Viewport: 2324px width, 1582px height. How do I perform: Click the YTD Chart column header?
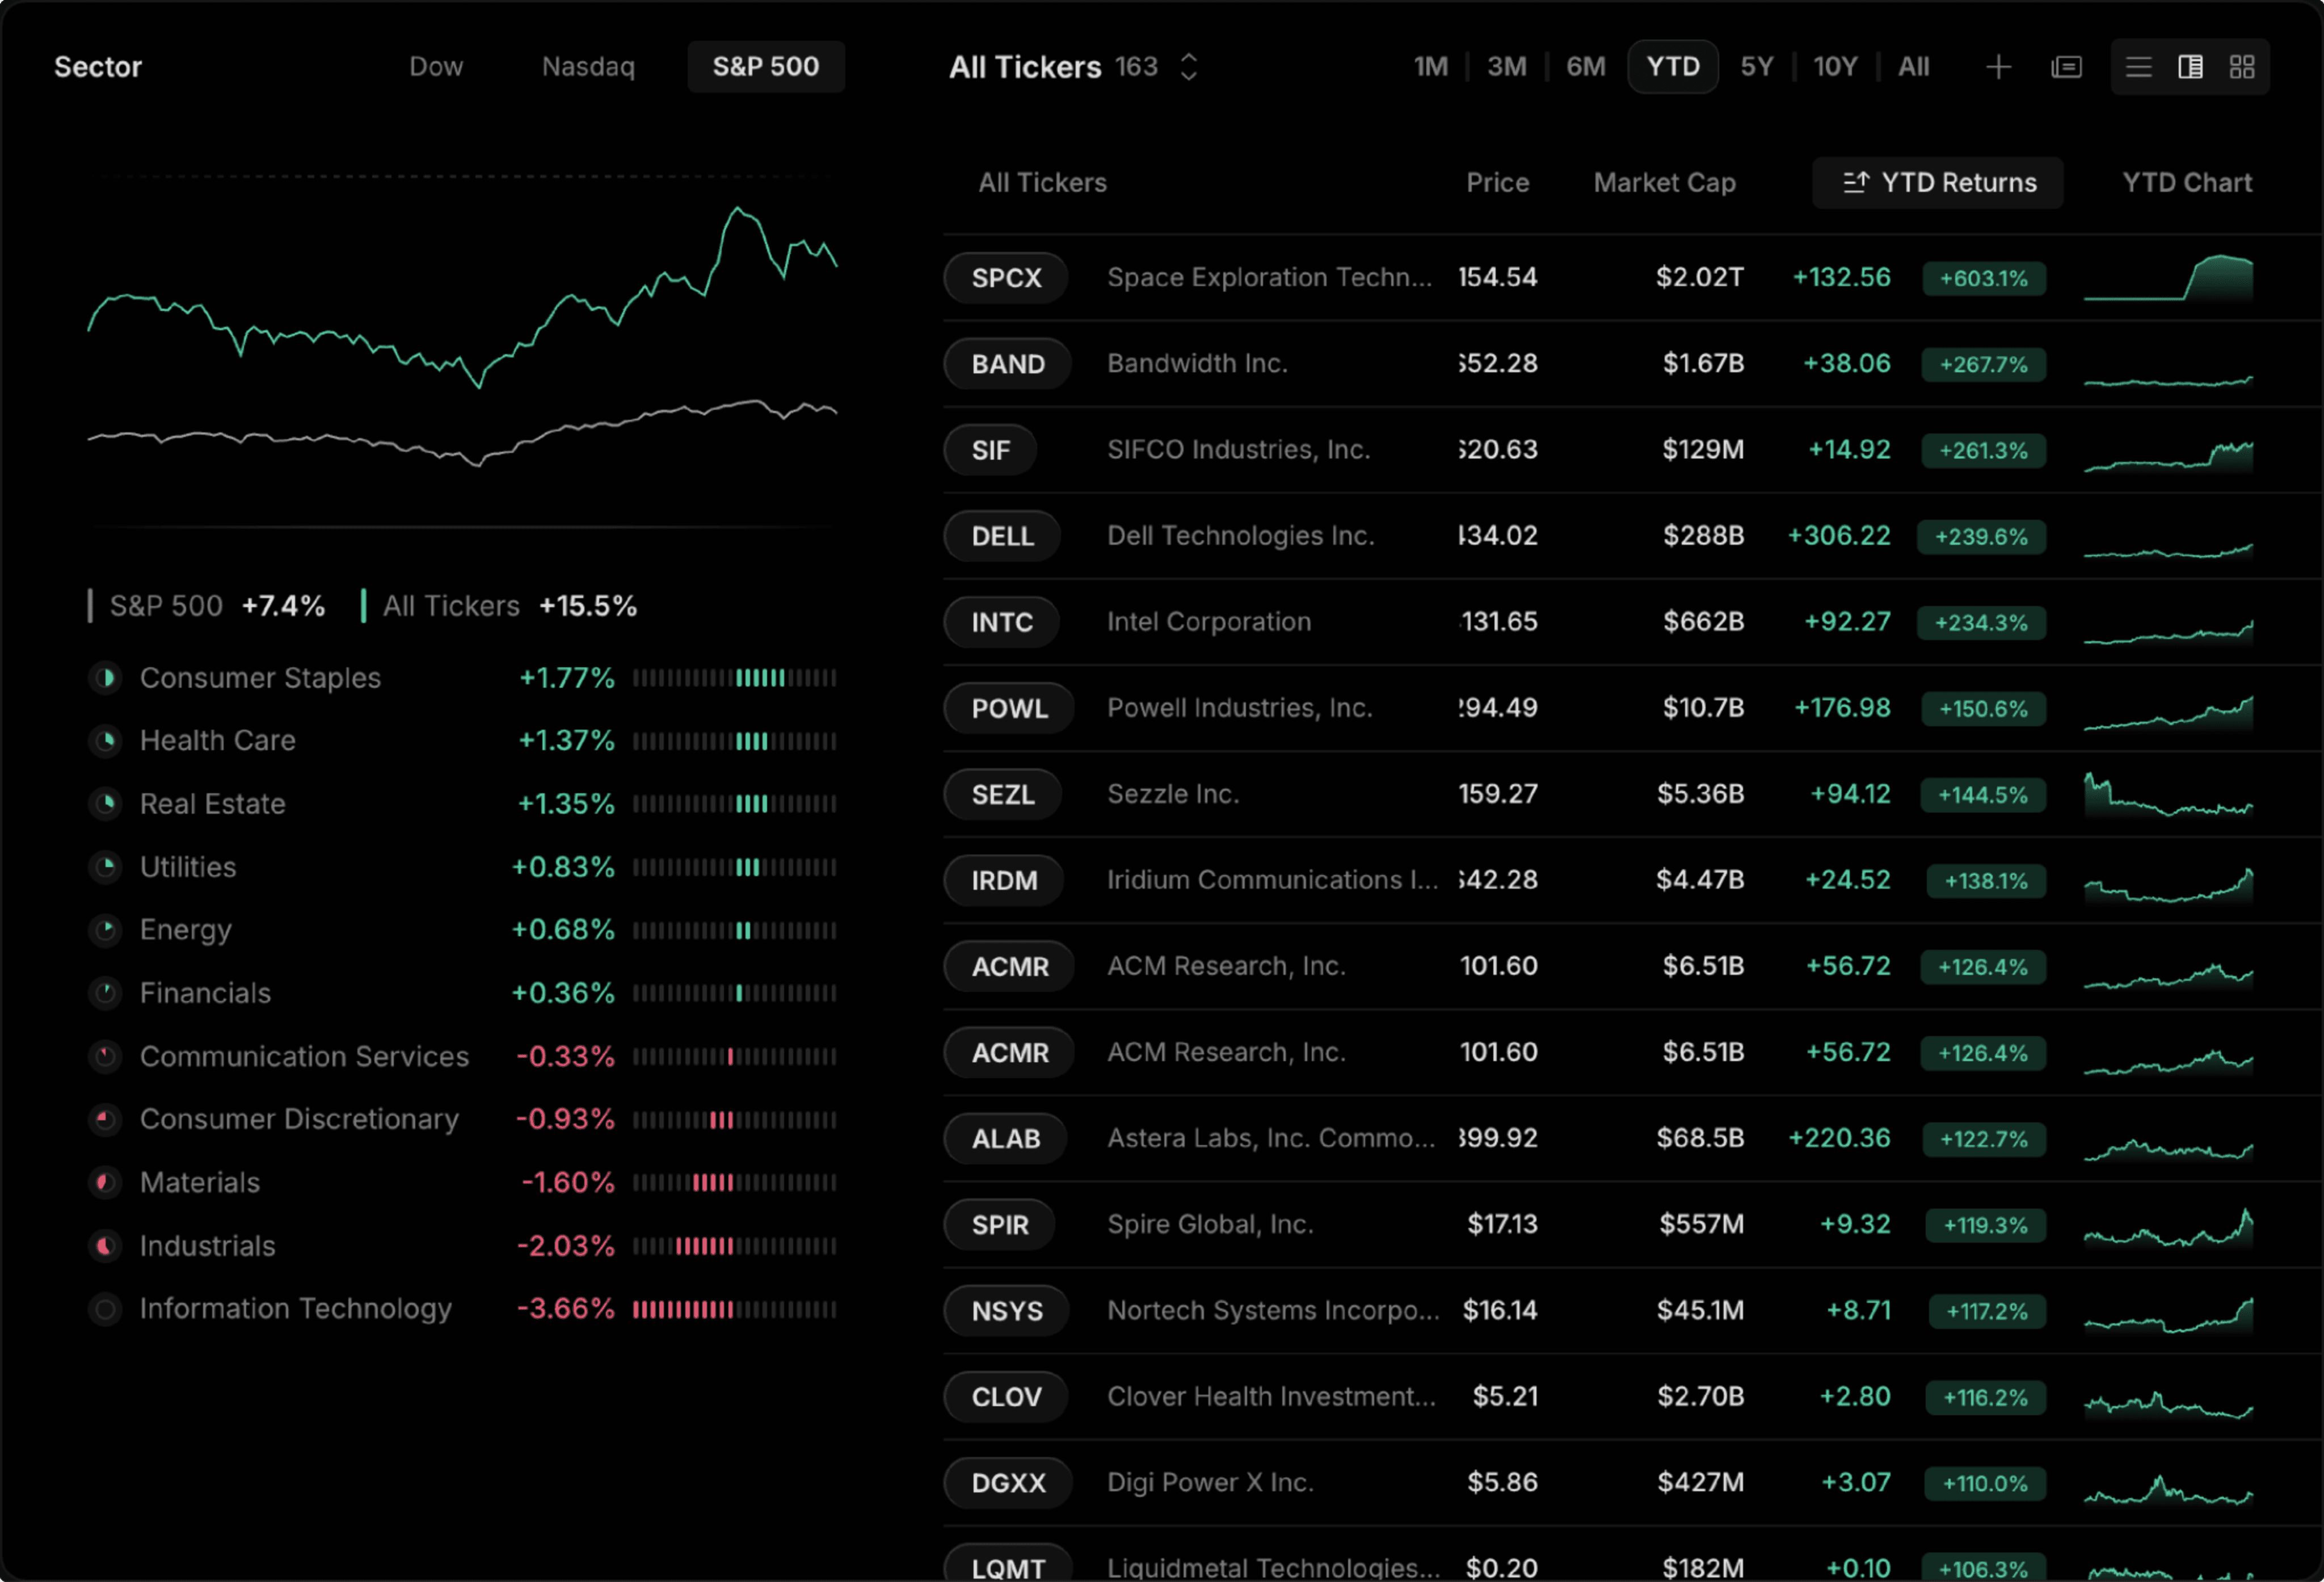[x=2188, y=182]
